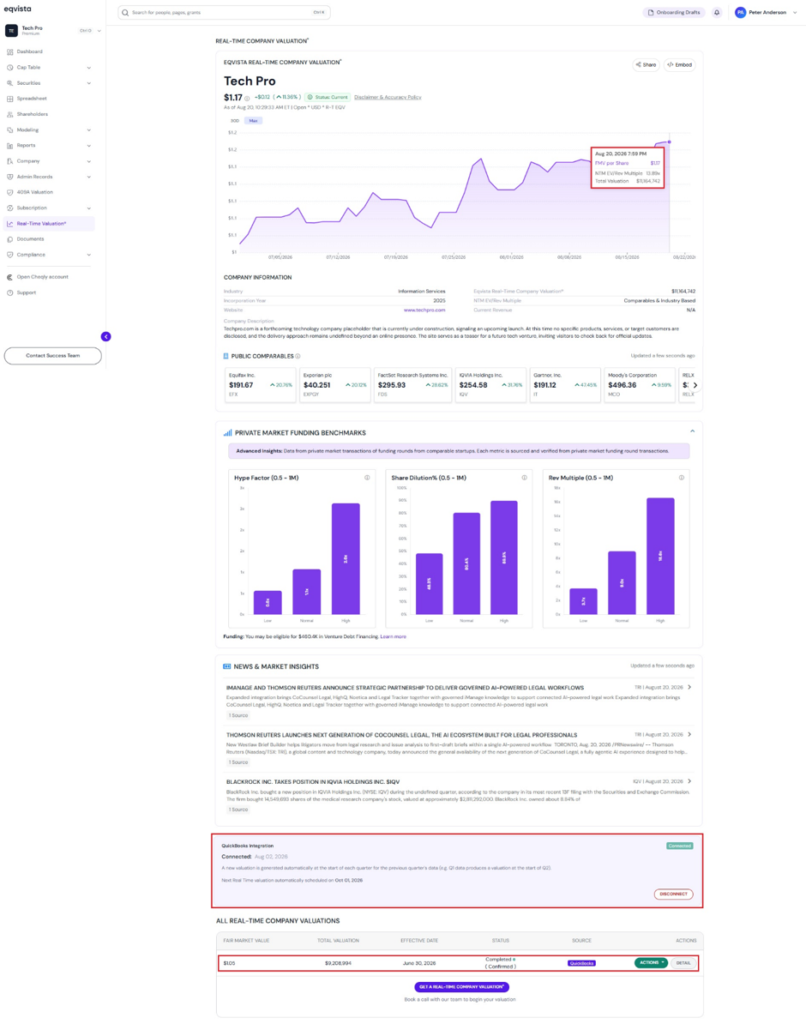Click the search magnifier icon
Screen dimensions: 806x1024
pos(125,12)
